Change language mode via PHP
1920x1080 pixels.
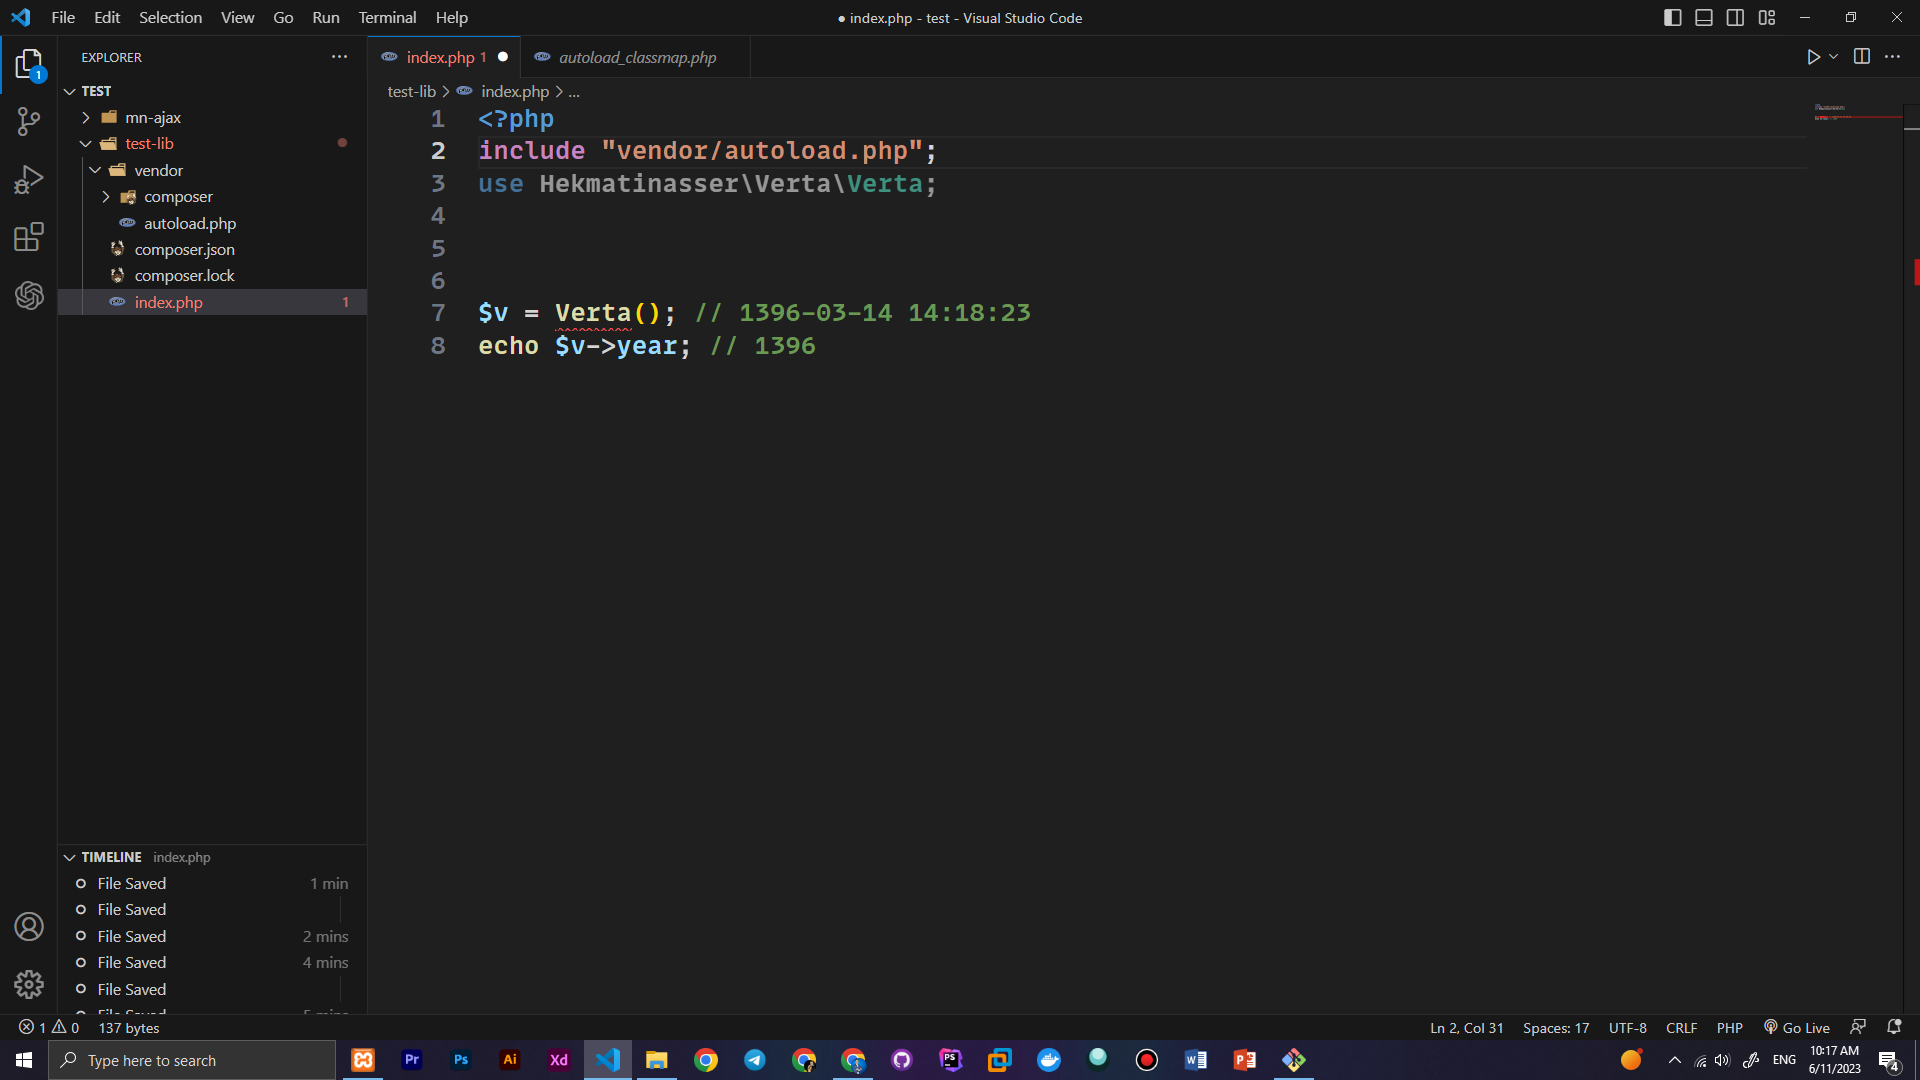click(1729, 1028)
